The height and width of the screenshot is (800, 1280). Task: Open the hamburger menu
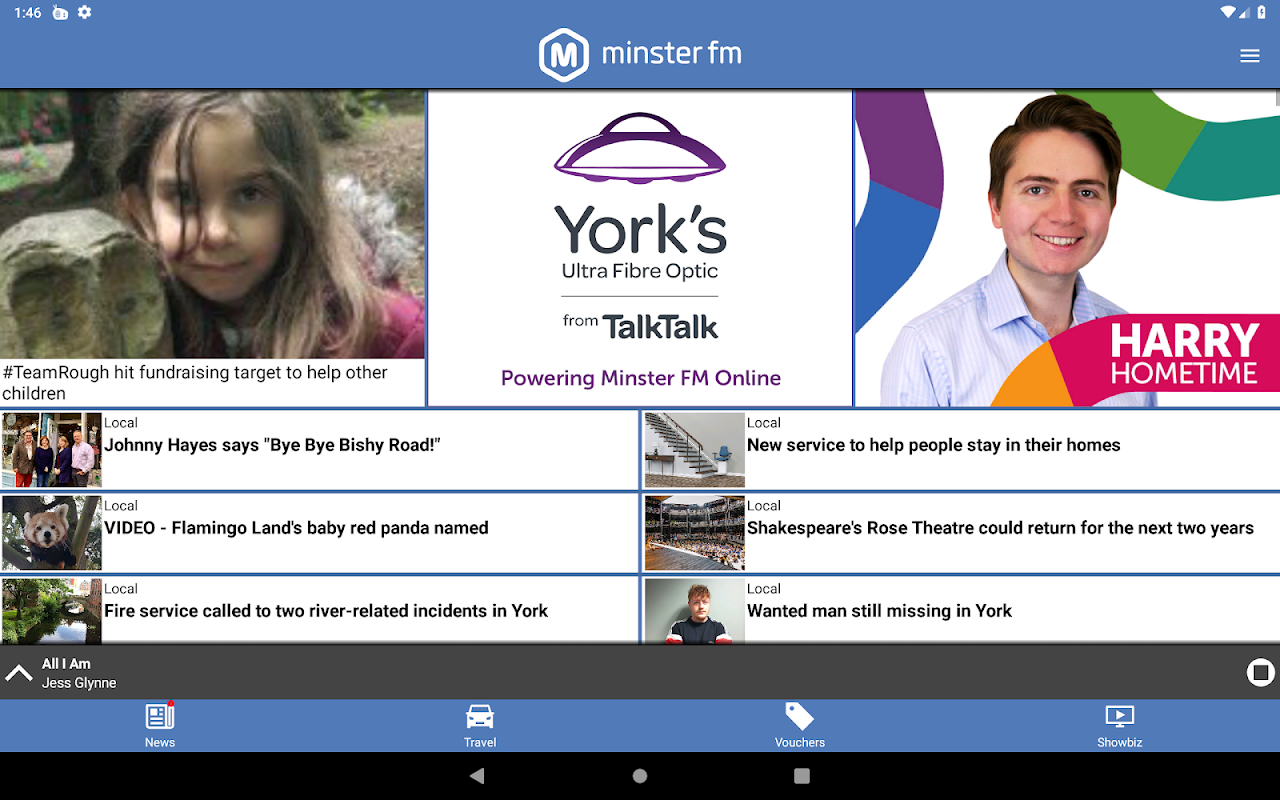coord(1249,56)
